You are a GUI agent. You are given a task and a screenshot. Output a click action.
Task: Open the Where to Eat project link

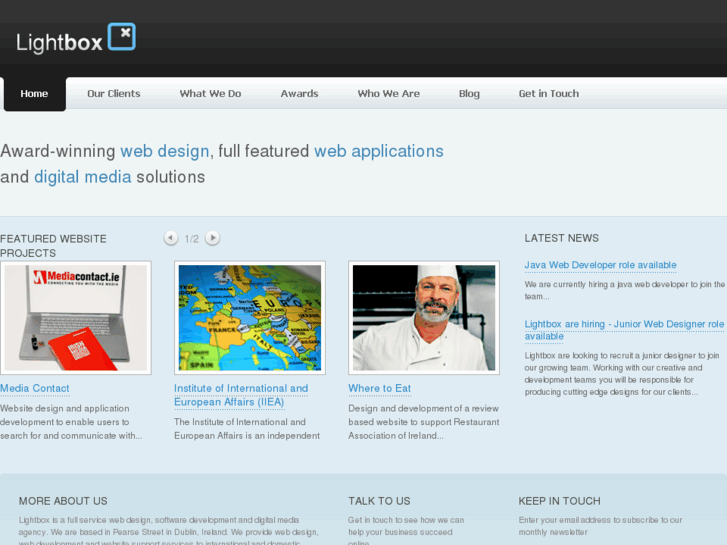[380, 388]
